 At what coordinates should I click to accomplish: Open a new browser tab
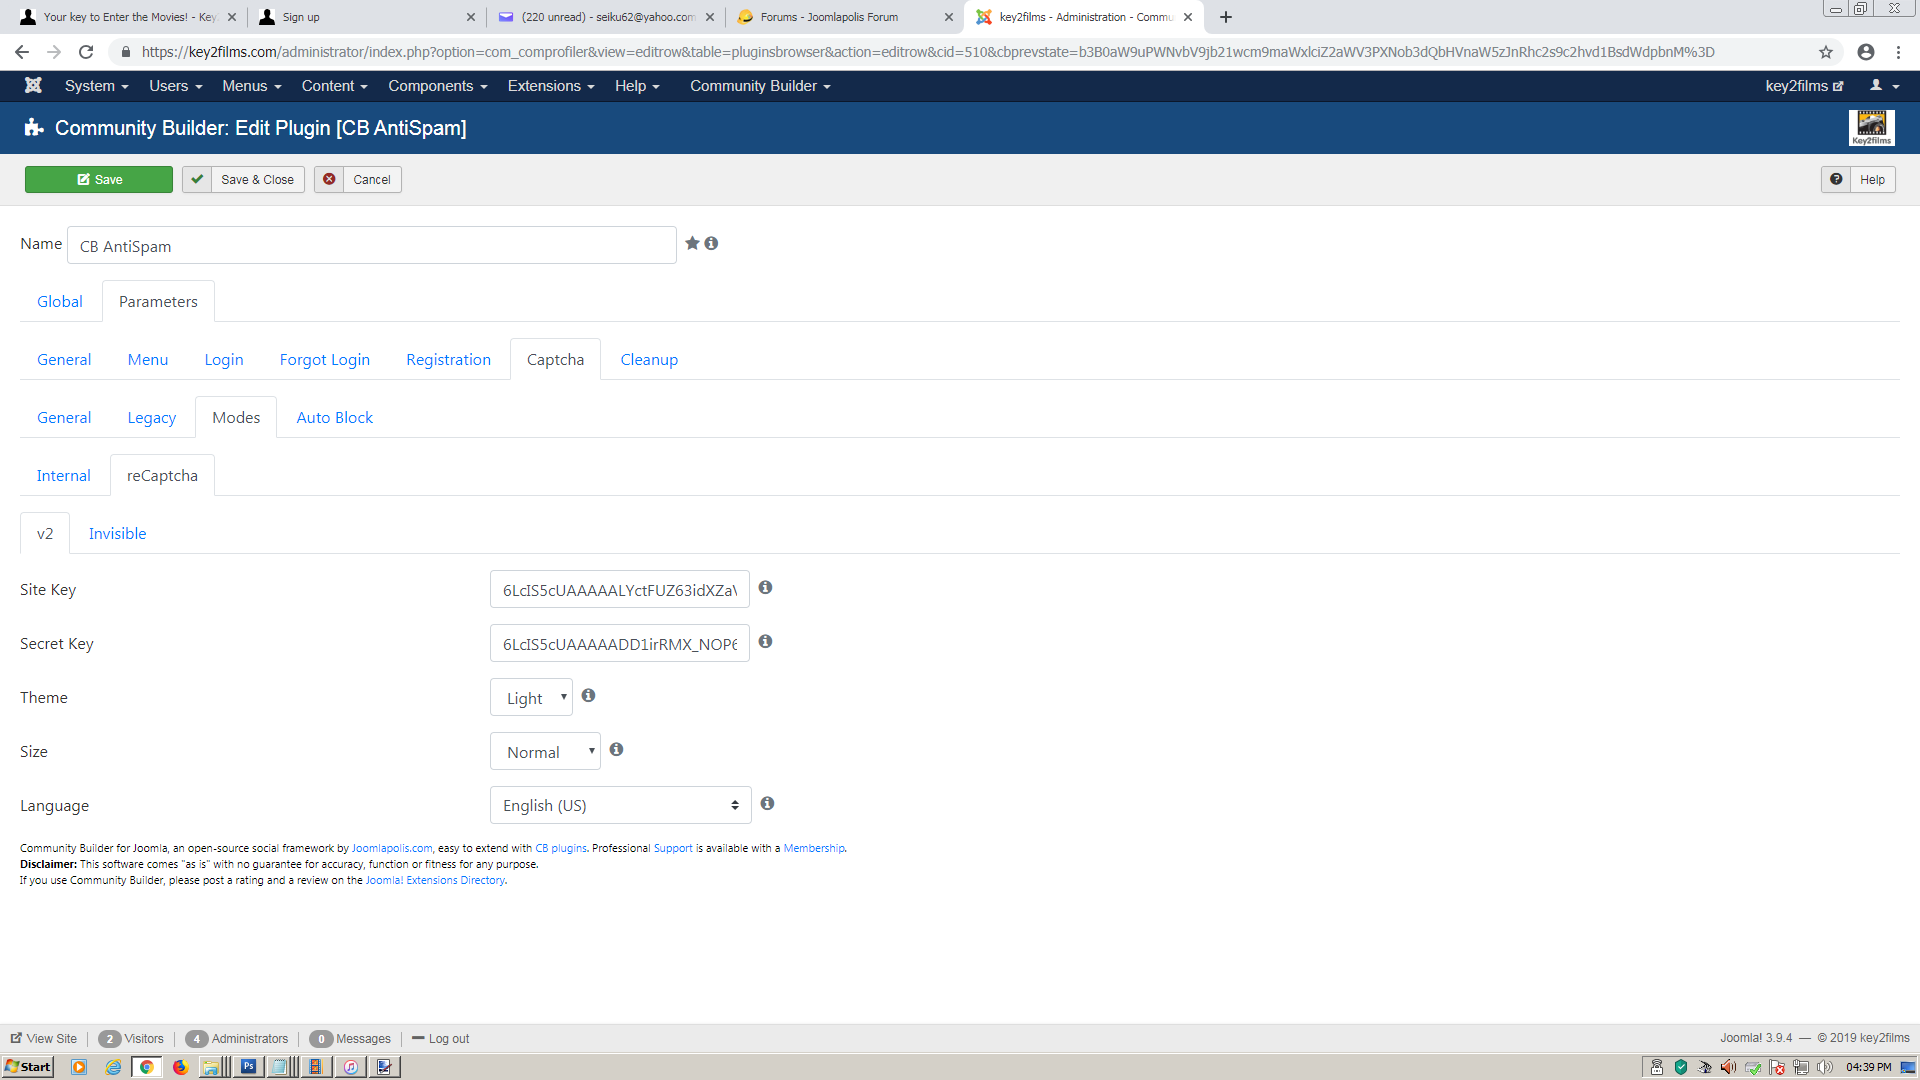pos(1226,17)
